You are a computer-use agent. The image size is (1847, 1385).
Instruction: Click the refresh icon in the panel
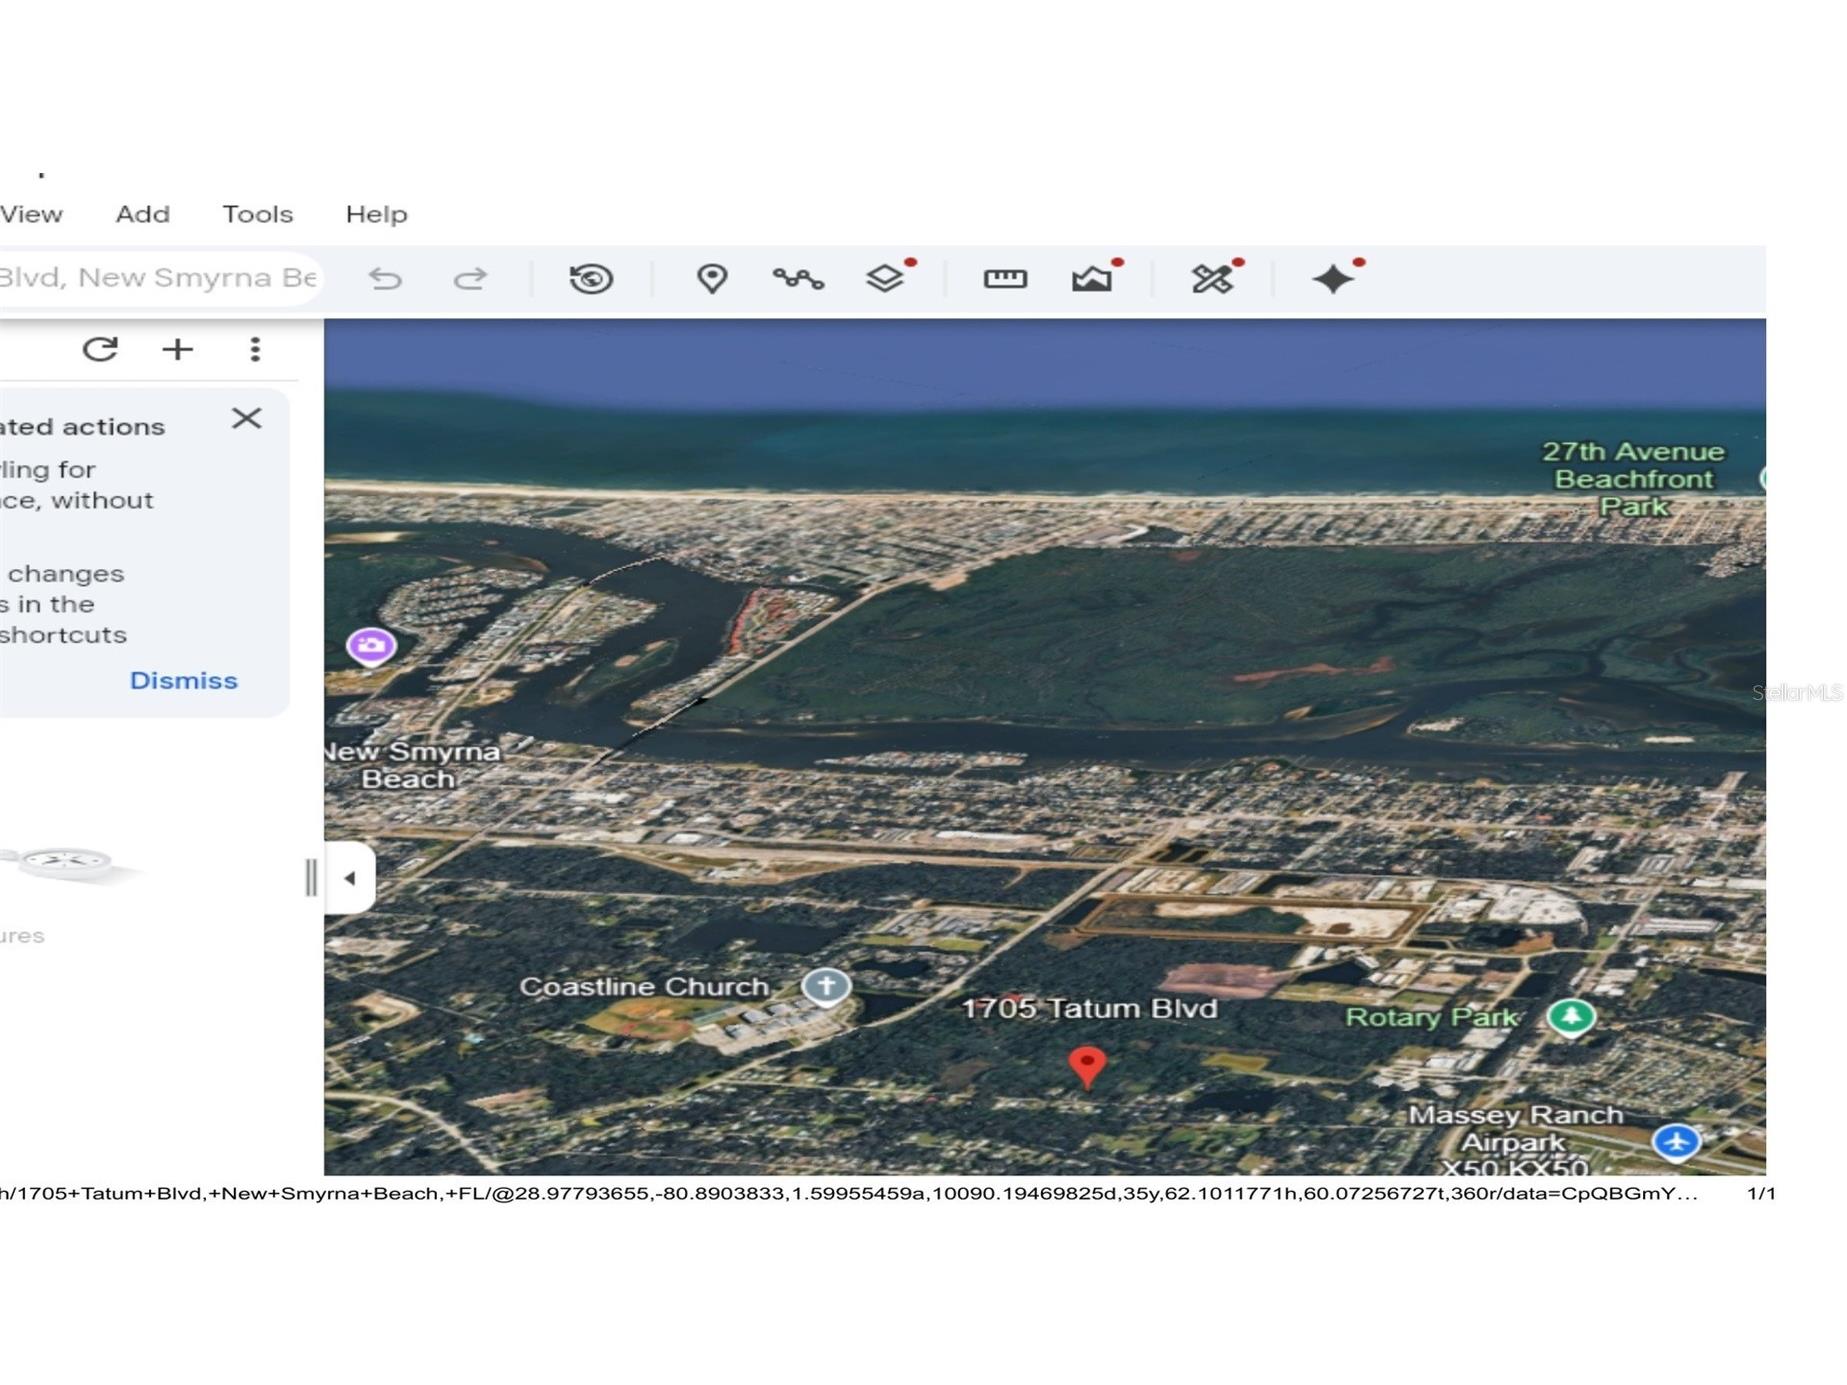[100, 349]
